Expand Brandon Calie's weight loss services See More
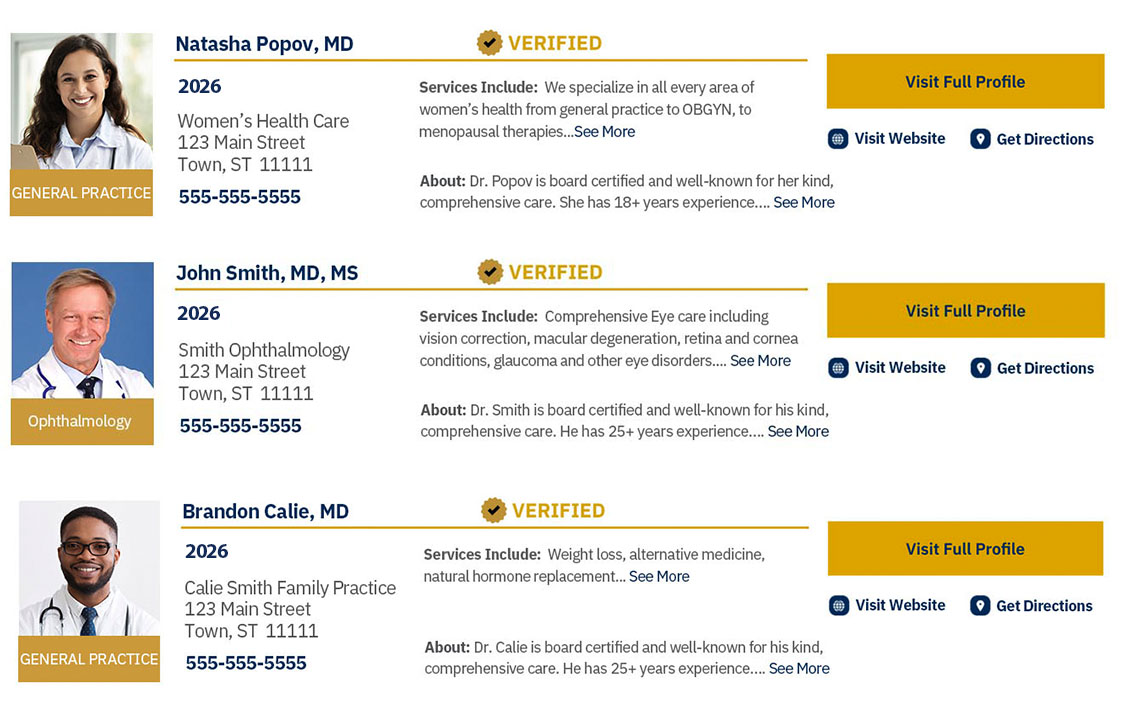 [659, 577]
